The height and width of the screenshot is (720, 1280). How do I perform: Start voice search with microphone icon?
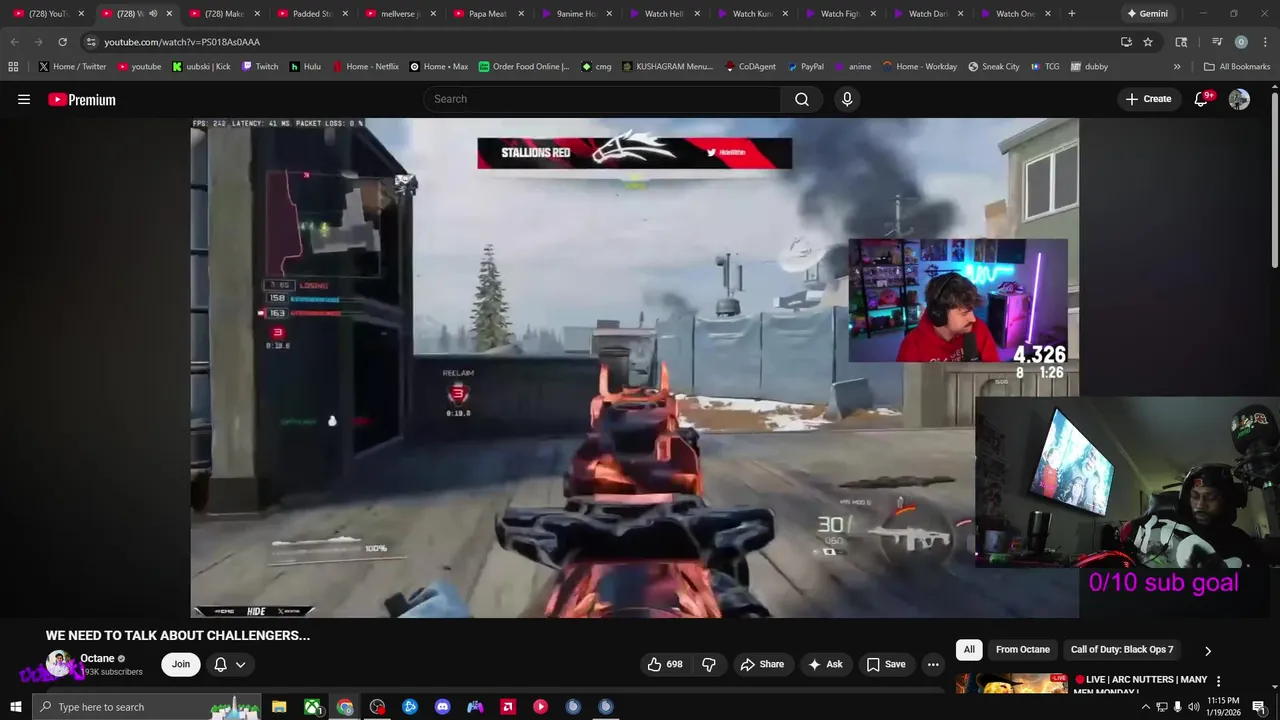pos(847,99)
